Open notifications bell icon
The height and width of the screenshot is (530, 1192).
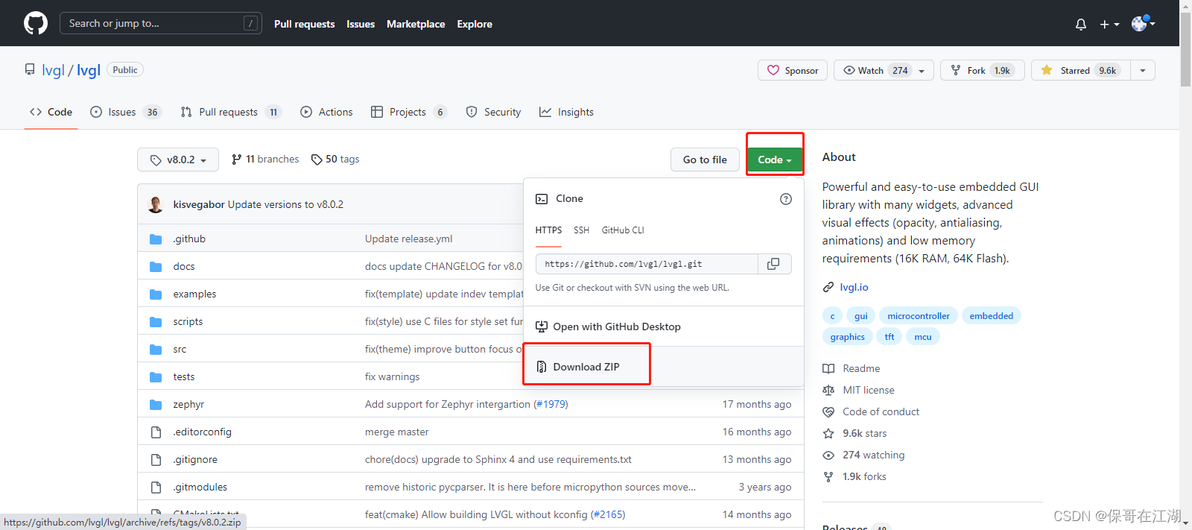pos(1080,24)
